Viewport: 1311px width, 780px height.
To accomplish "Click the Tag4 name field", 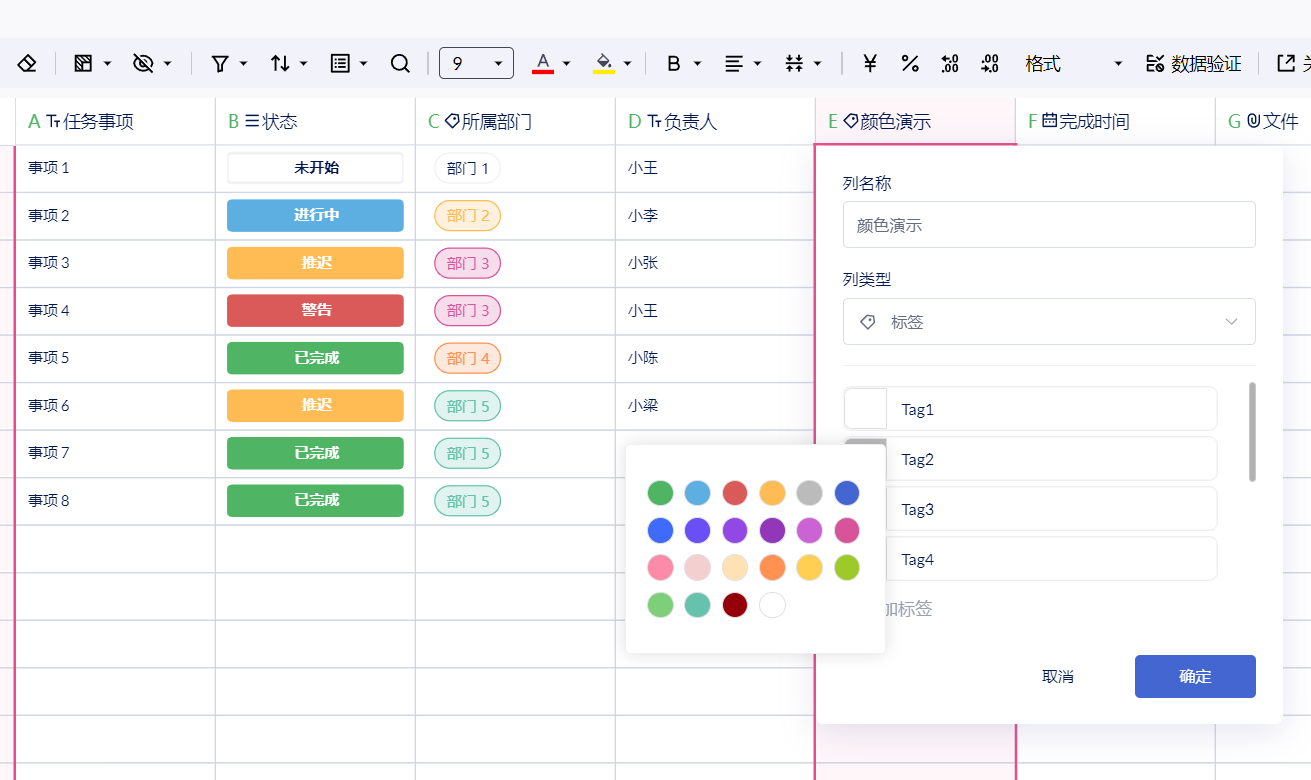I will click(x=1052, y=559).
